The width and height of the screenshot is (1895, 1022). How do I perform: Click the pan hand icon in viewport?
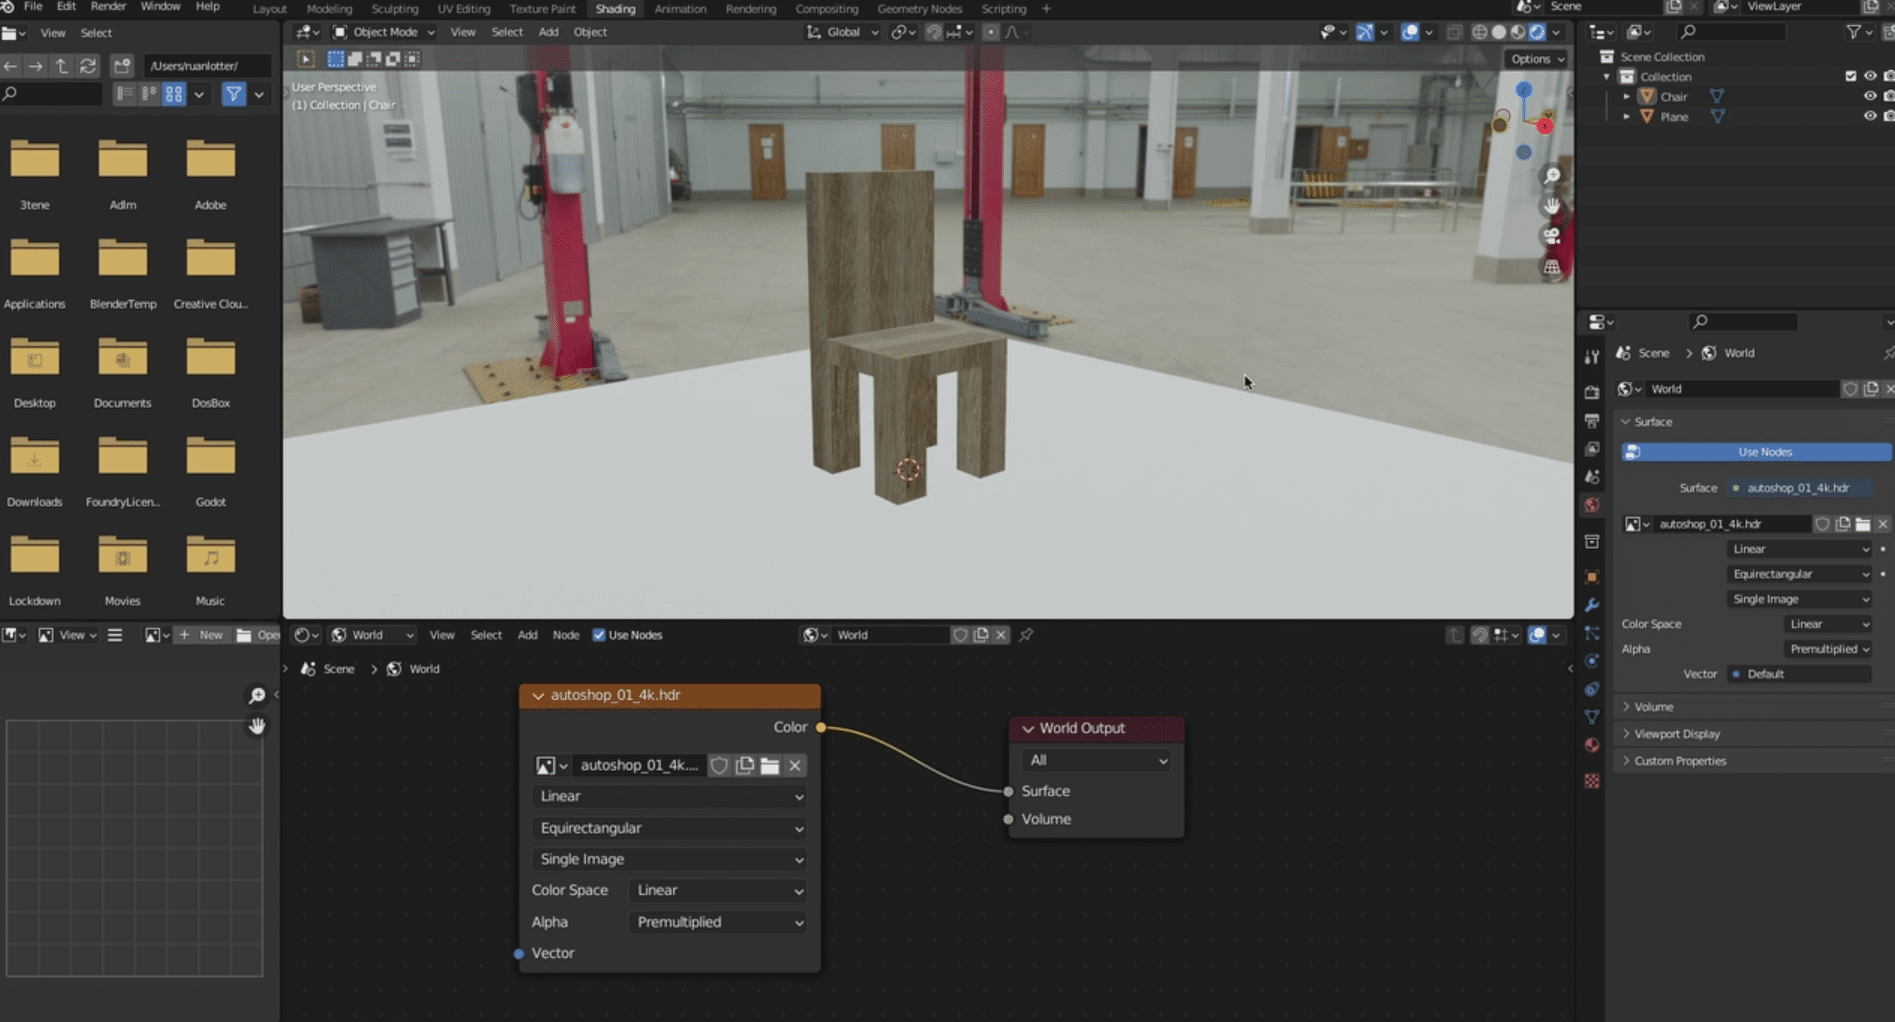[1552, 206]
